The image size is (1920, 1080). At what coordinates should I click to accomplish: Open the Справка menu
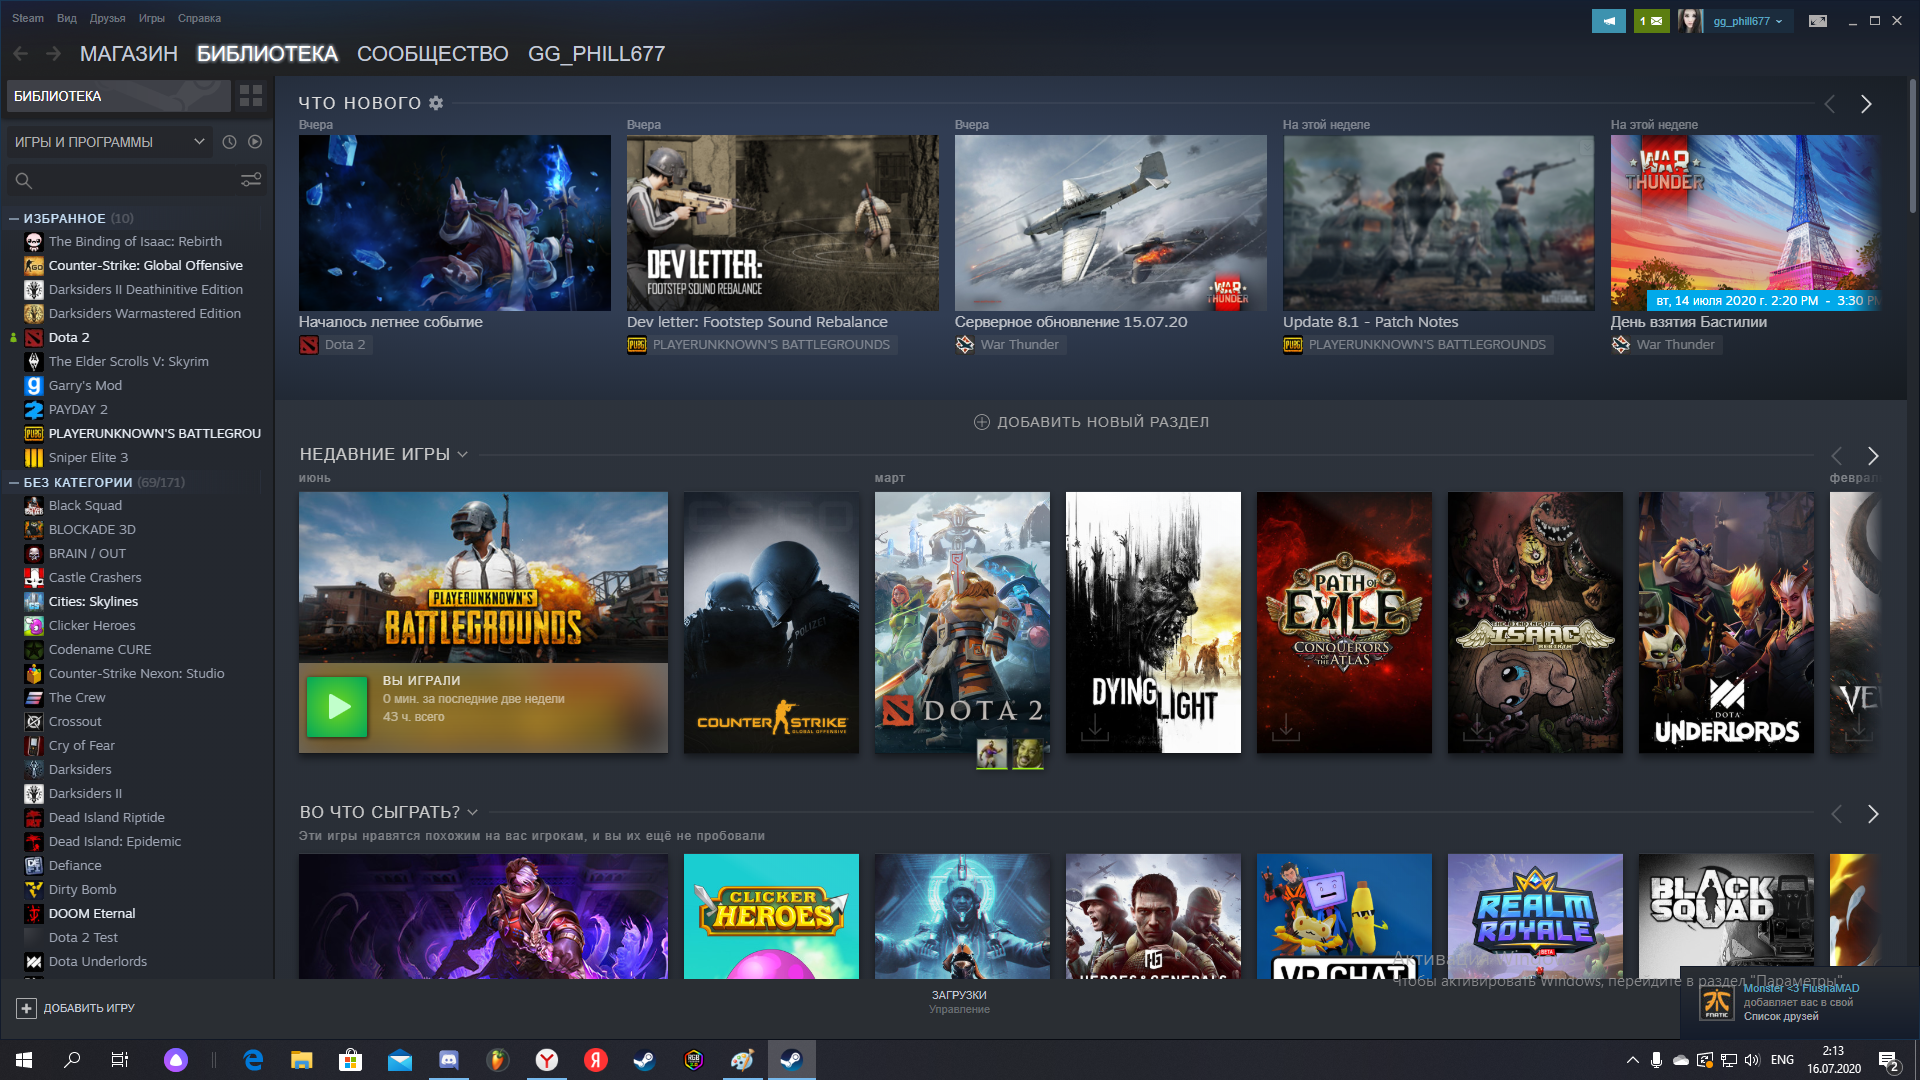(x=199, y=18)
